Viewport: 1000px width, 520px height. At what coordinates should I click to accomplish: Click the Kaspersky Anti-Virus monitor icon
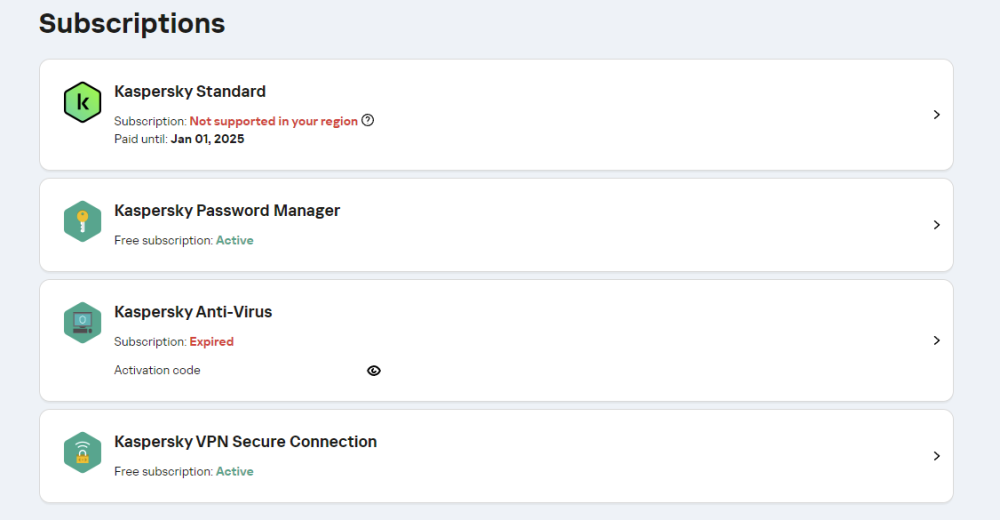click(82, 322)
